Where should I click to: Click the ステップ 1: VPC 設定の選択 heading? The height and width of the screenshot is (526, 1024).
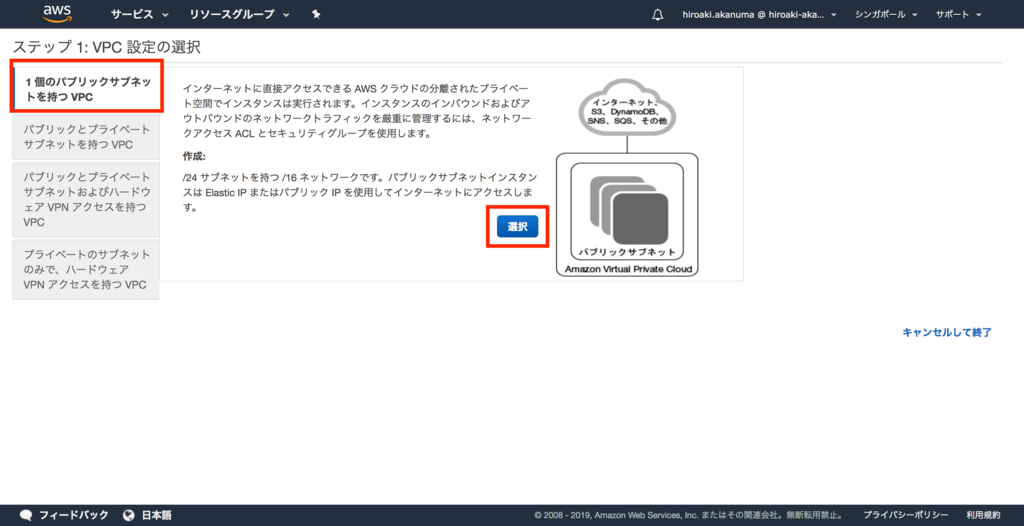(x=106, y=46)
